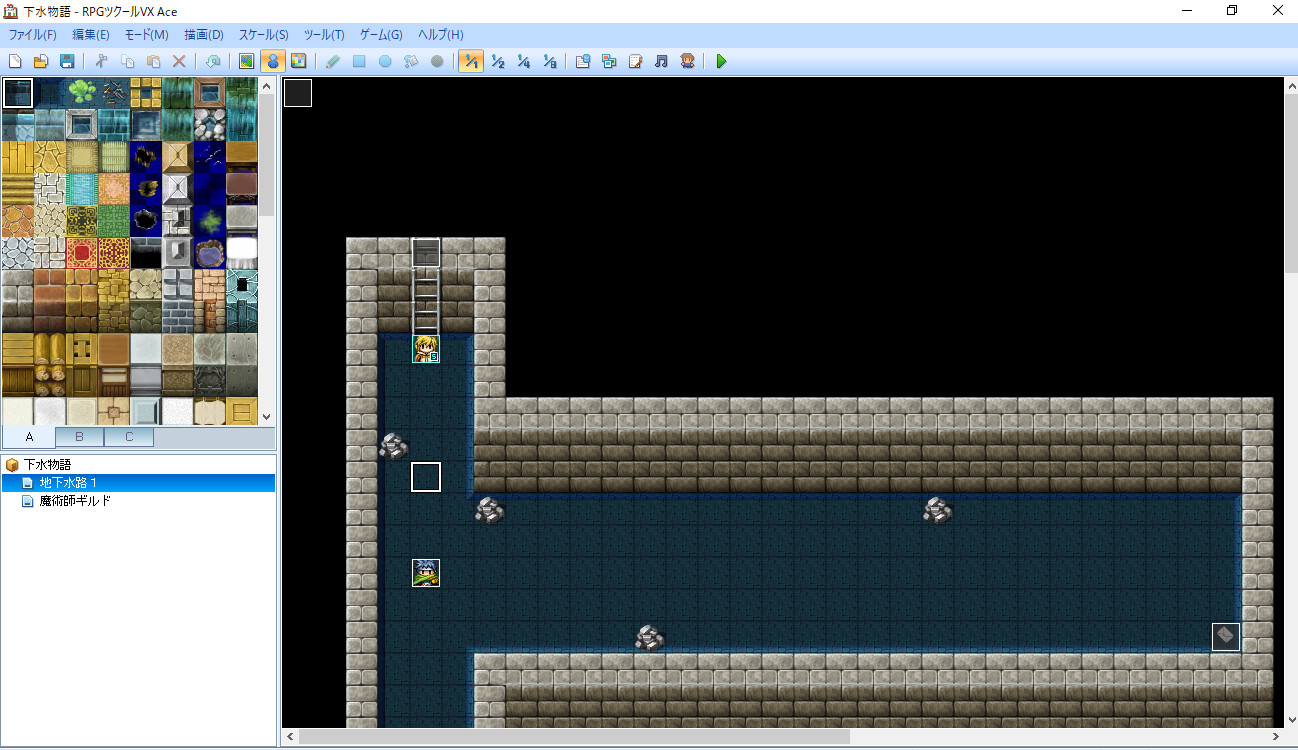Select the 地下水路 1 map in tree
1298x750 pixels.
(68, 483)
